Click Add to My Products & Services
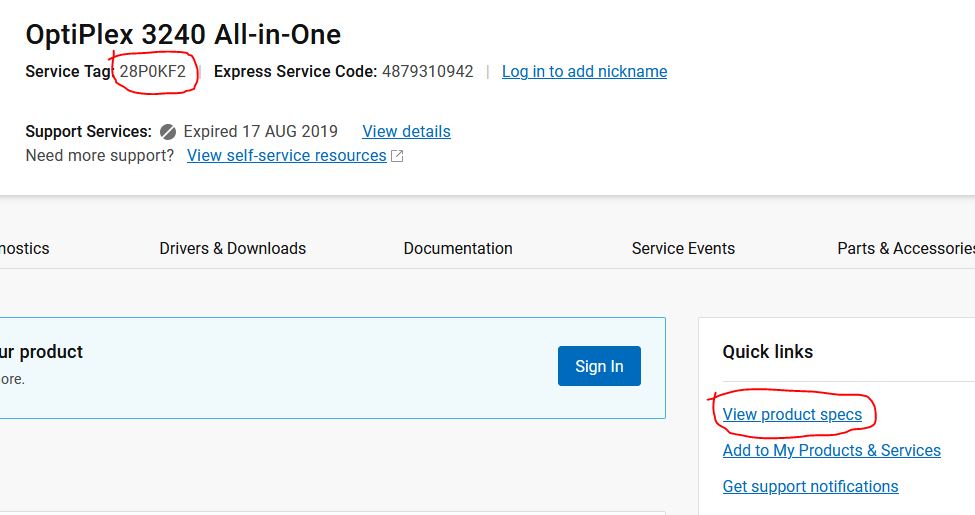Image resolution: width=975 pixels, height=515 pixels. [x=831, y=450]
